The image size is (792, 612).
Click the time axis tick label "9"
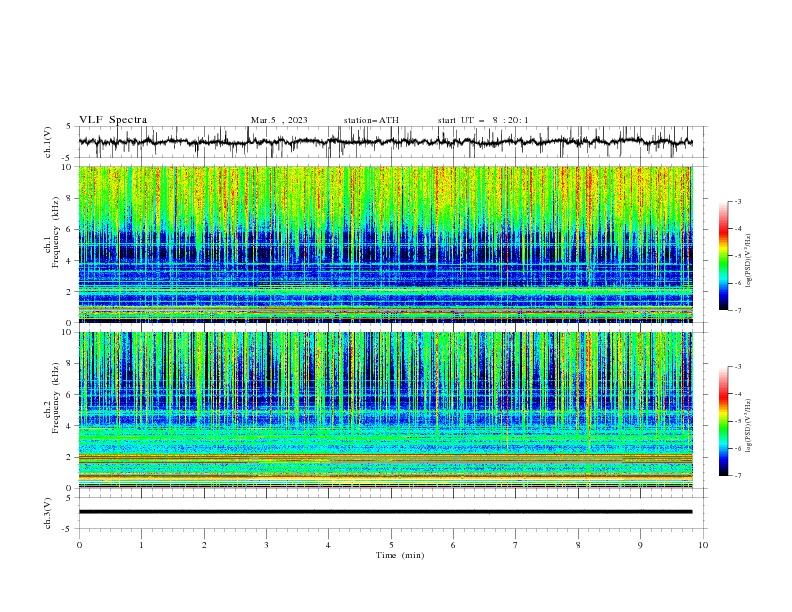click(640, 545)
